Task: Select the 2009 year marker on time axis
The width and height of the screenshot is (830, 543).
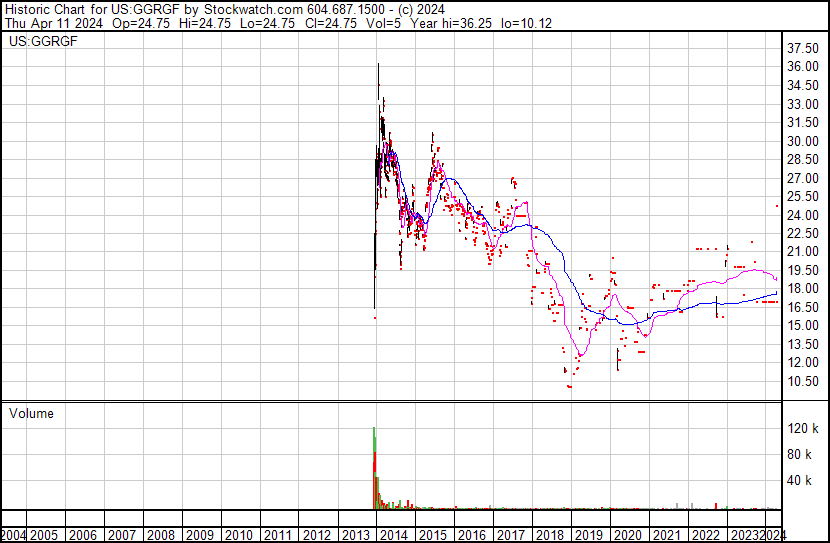Action: 198,535
